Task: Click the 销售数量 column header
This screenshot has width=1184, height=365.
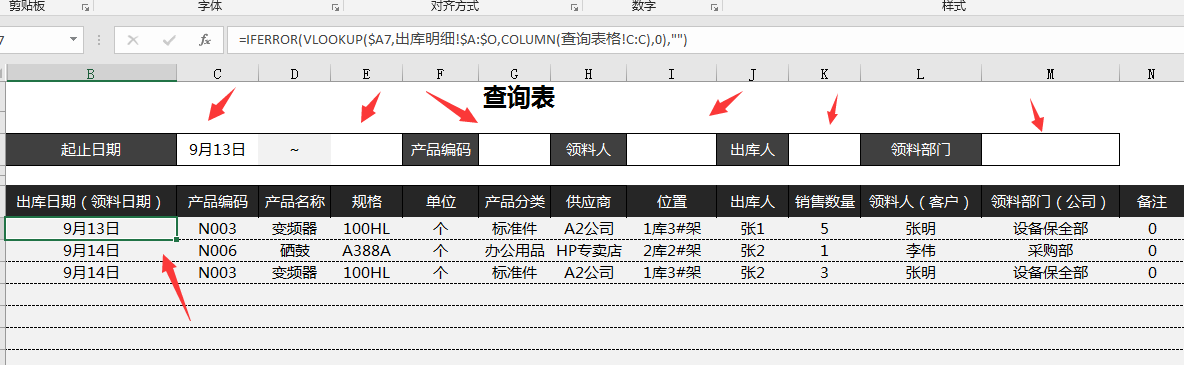Action: tap(825, 202)
